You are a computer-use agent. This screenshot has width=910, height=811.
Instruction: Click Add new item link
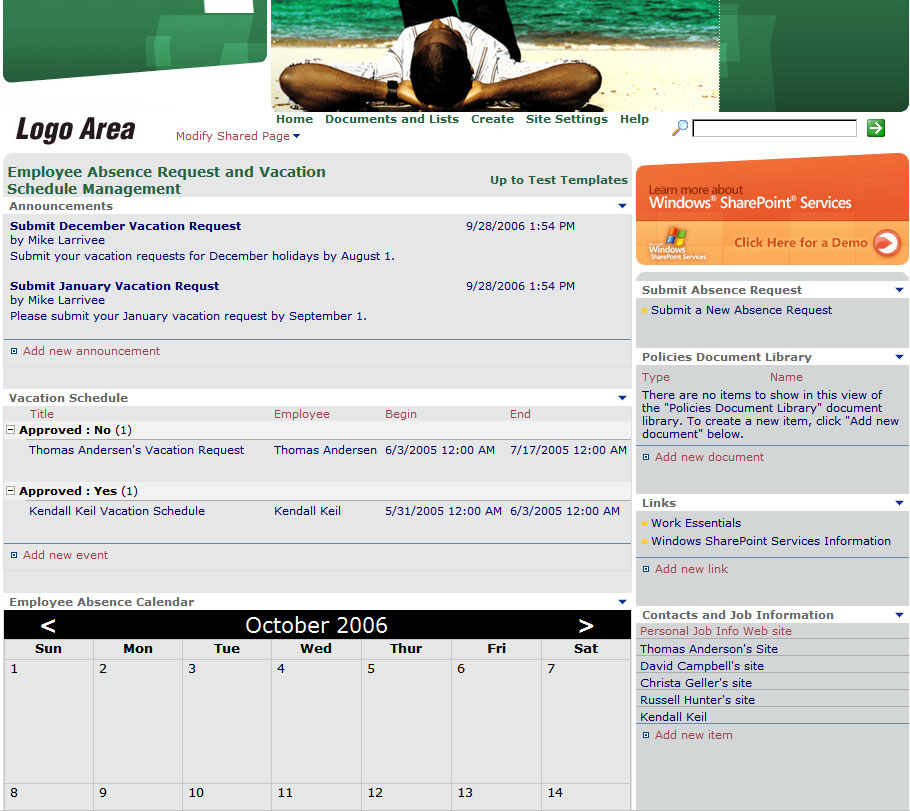point(694,736)
